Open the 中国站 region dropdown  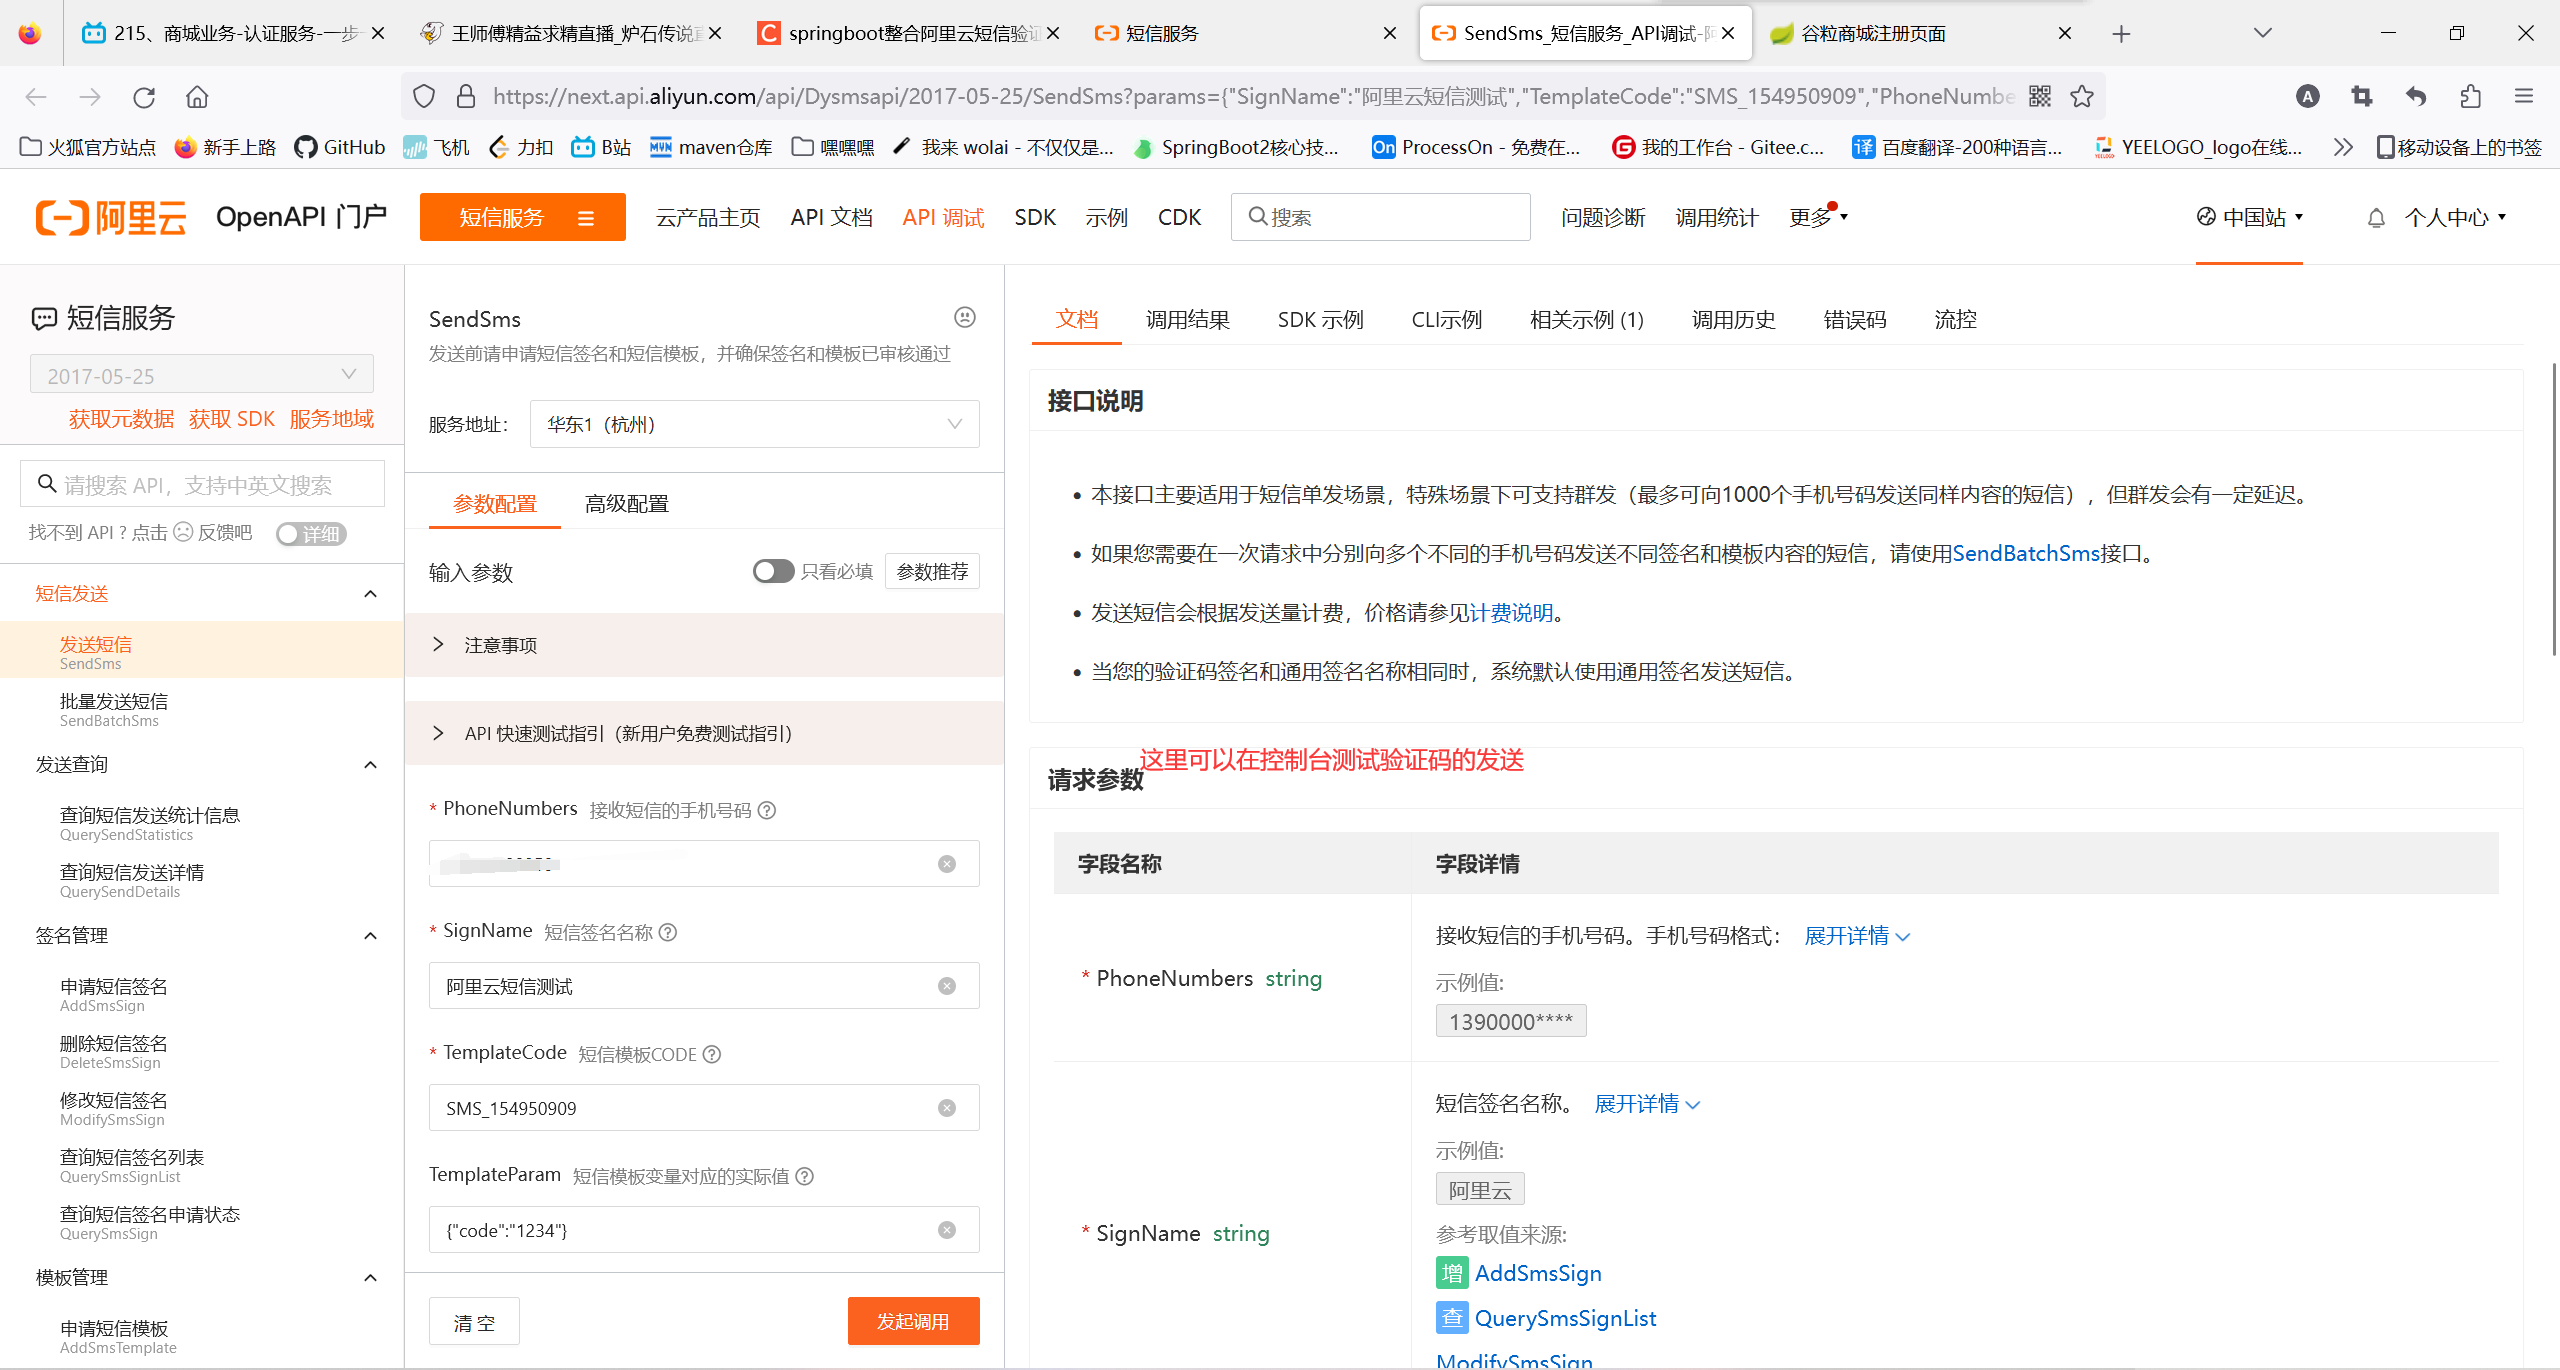[x=2250, y=217]
